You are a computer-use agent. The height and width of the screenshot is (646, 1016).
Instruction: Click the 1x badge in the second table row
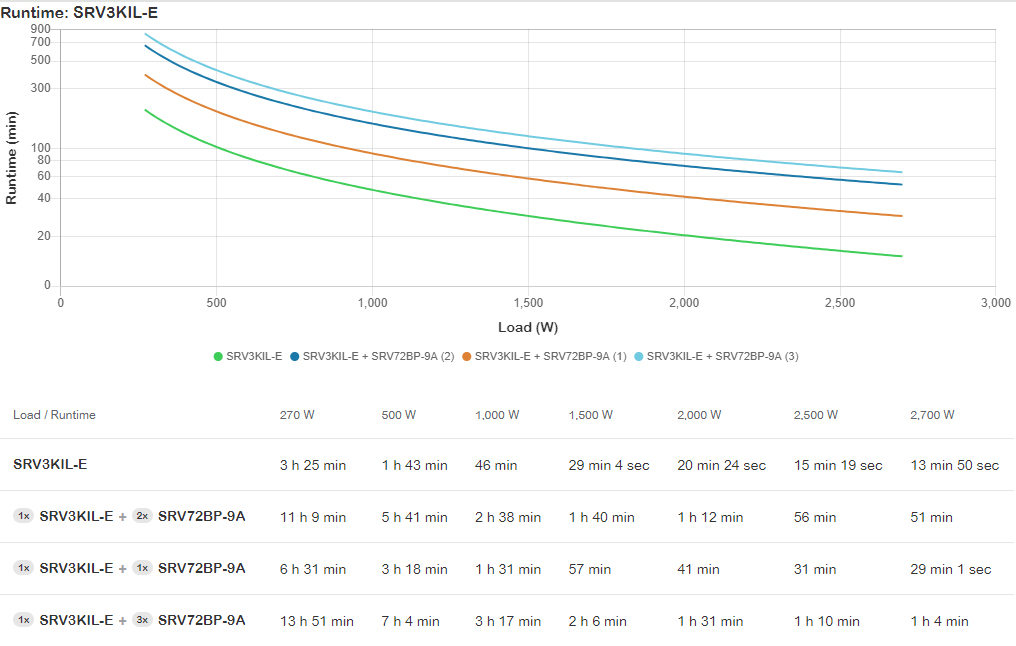(22, 517)
